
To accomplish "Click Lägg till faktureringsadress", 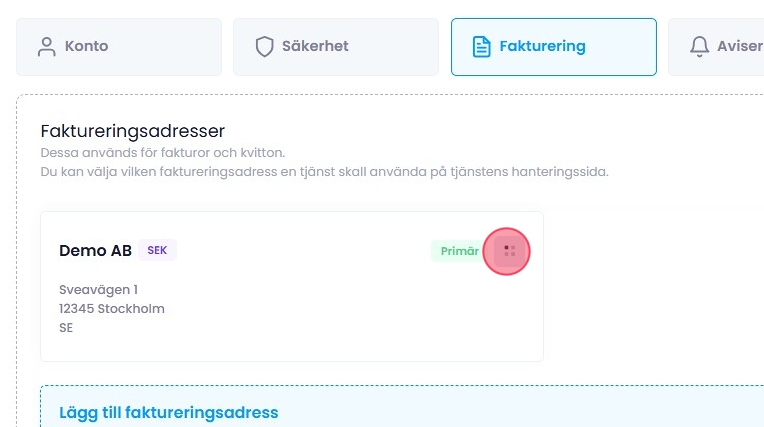I will pos(168,412).
